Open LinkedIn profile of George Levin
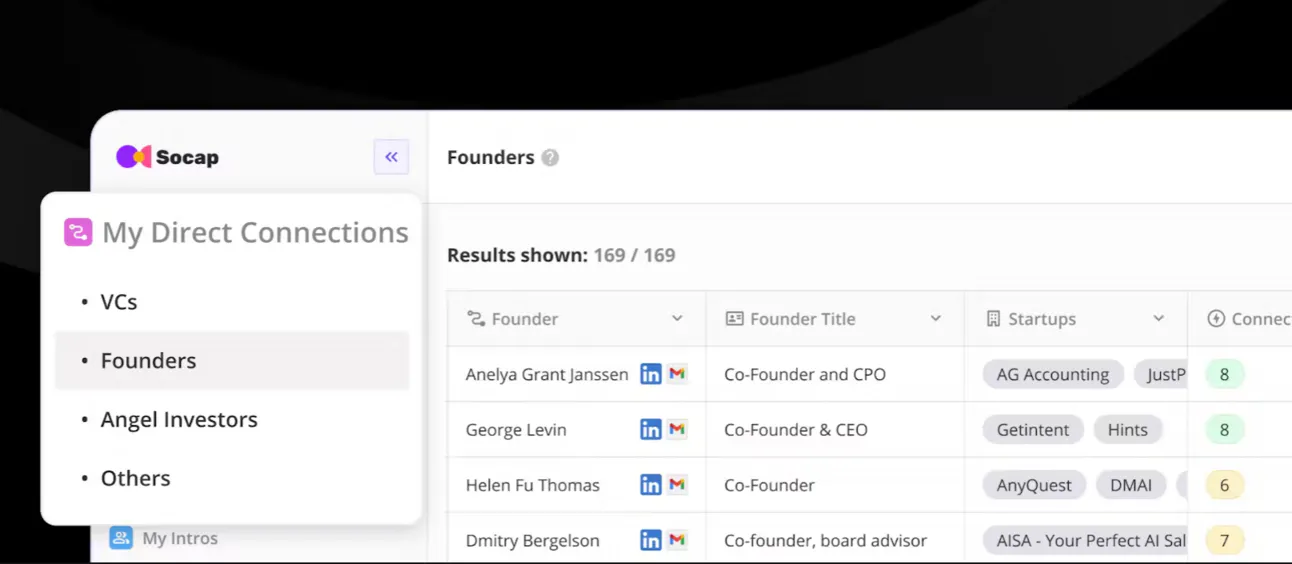 (651, 429)
